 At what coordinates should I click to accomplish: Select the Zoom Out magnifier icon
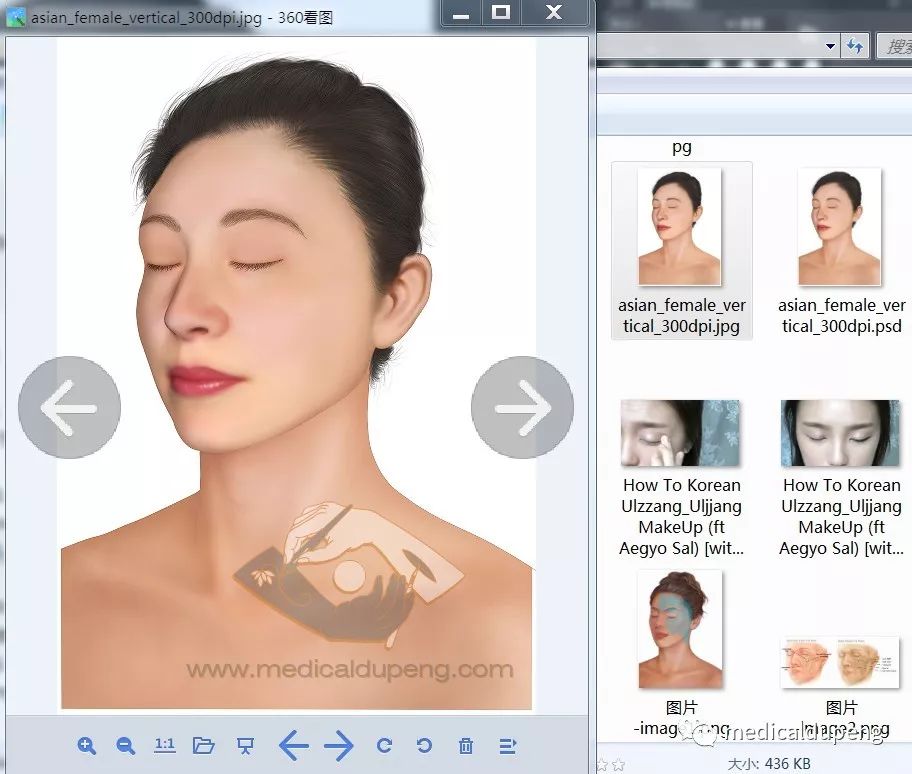click(125, 745)
